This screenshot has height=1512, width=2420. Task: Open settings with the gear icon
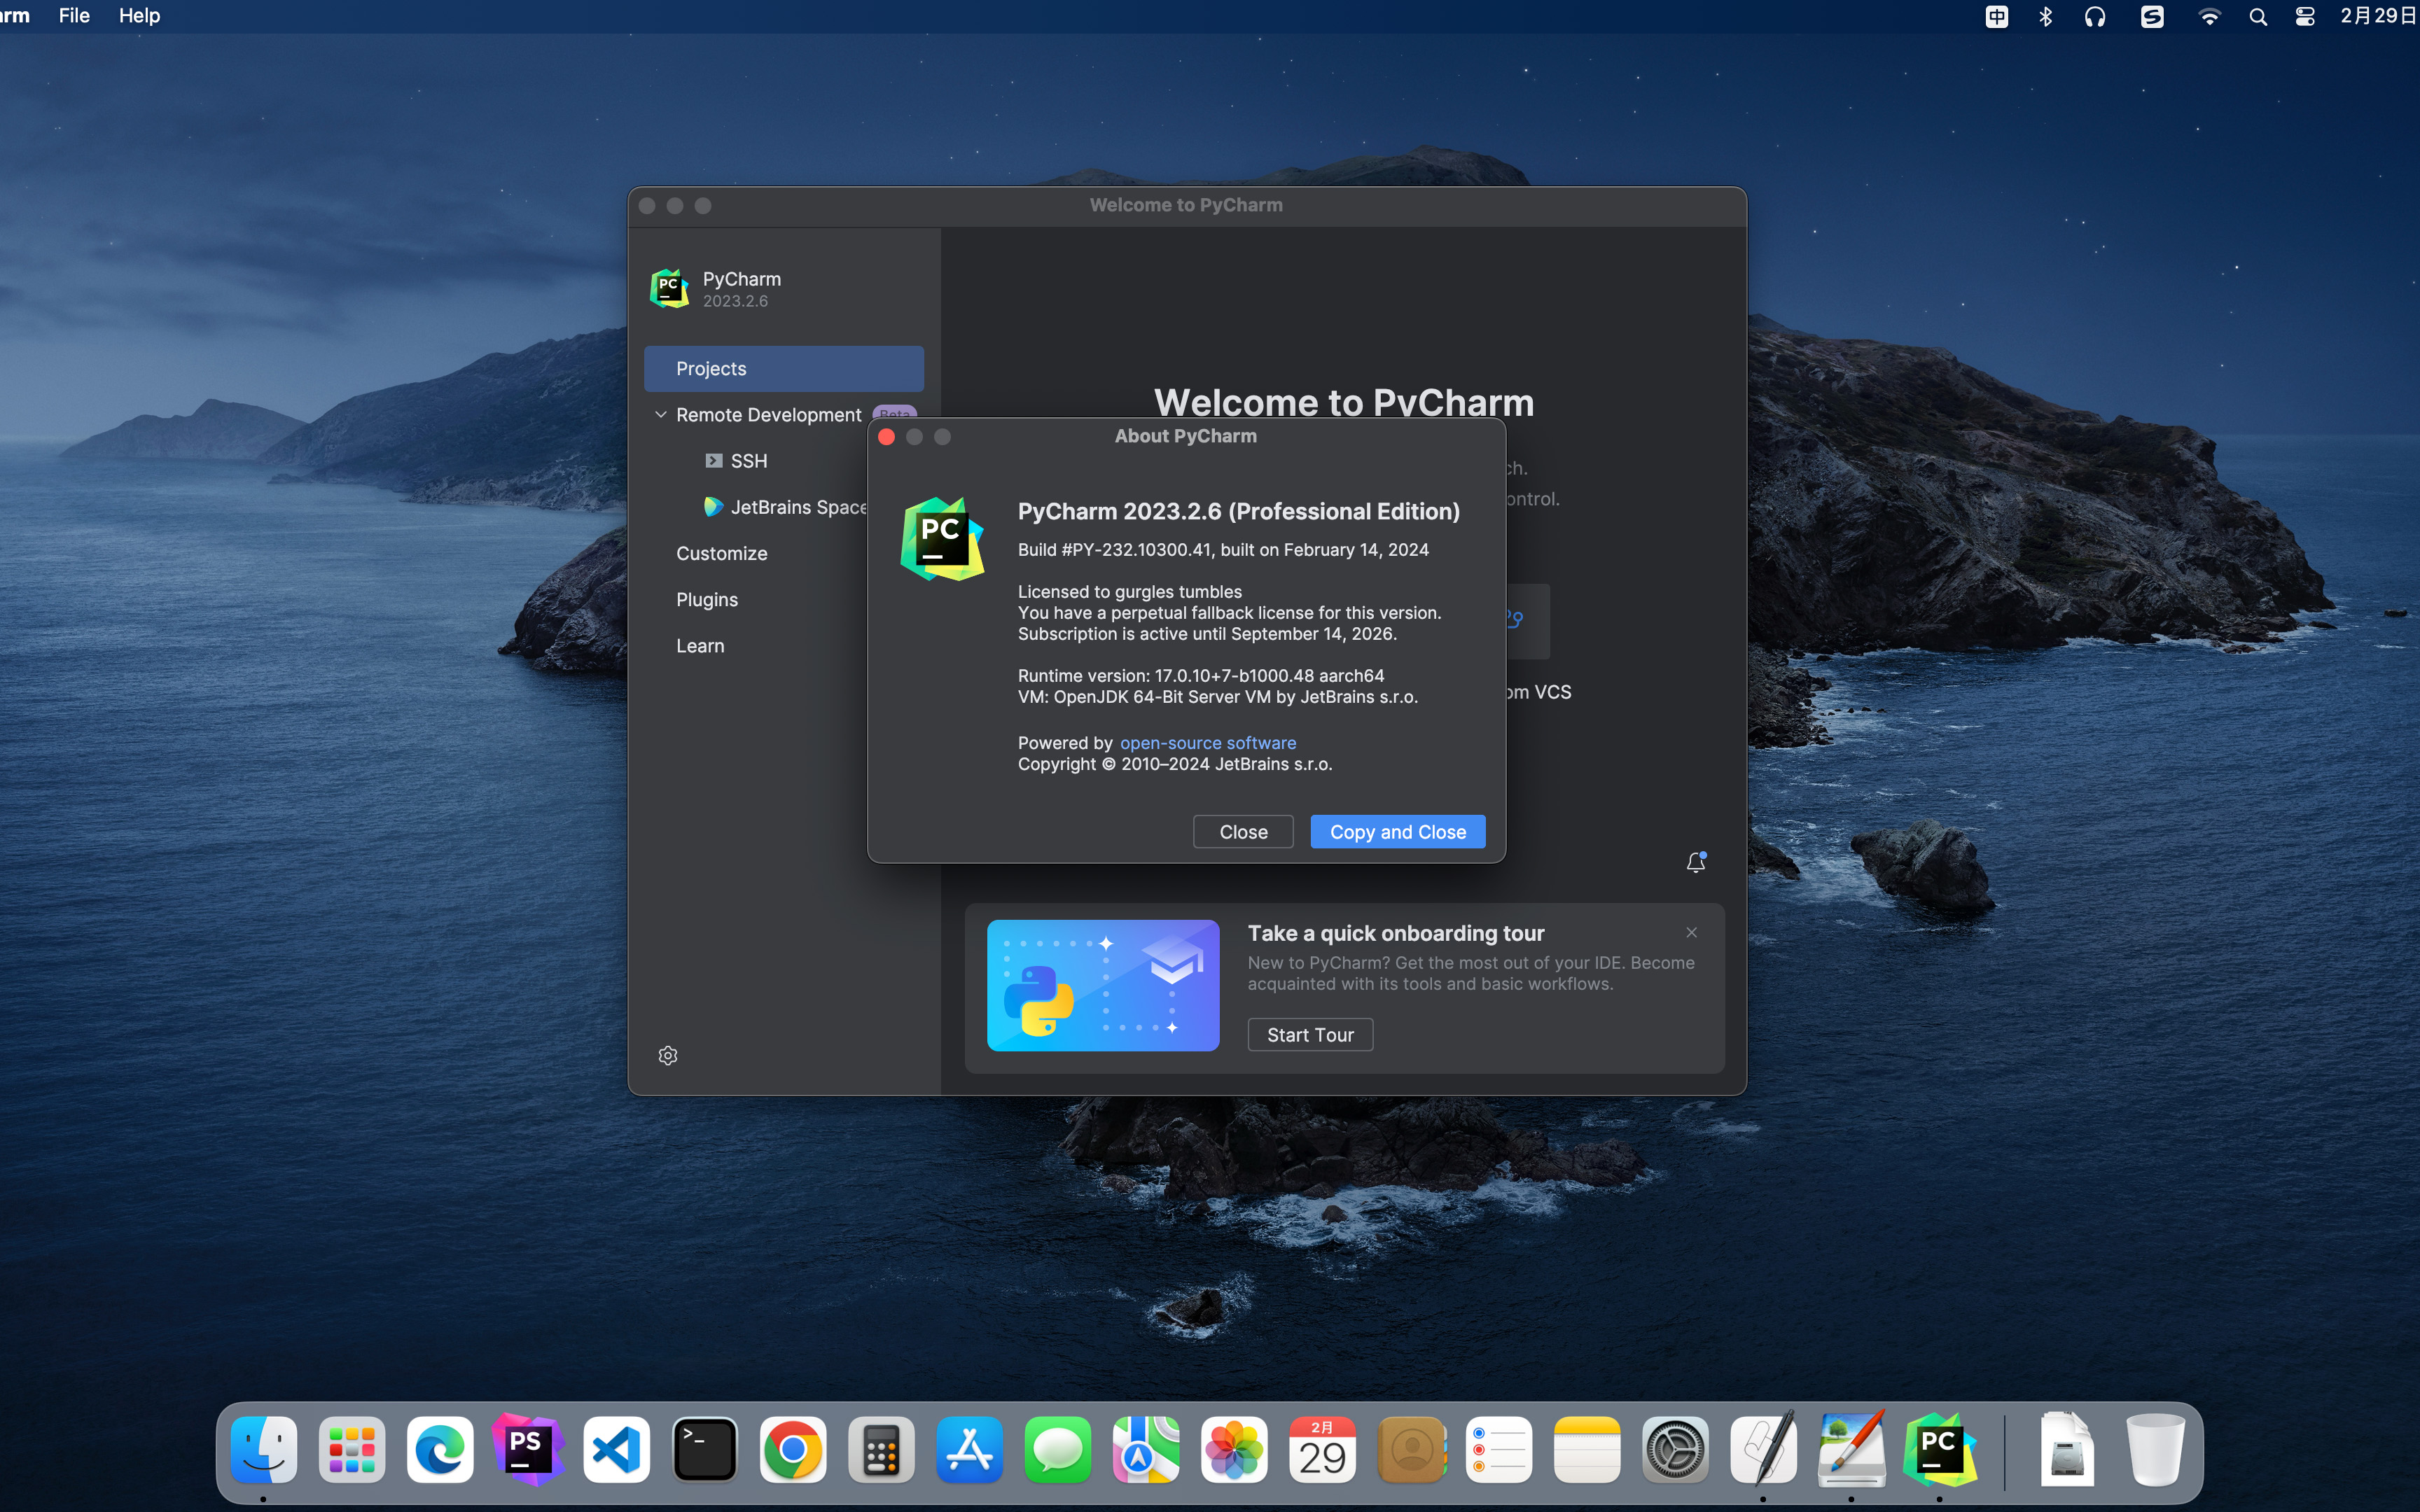(x=668, y=1056)
